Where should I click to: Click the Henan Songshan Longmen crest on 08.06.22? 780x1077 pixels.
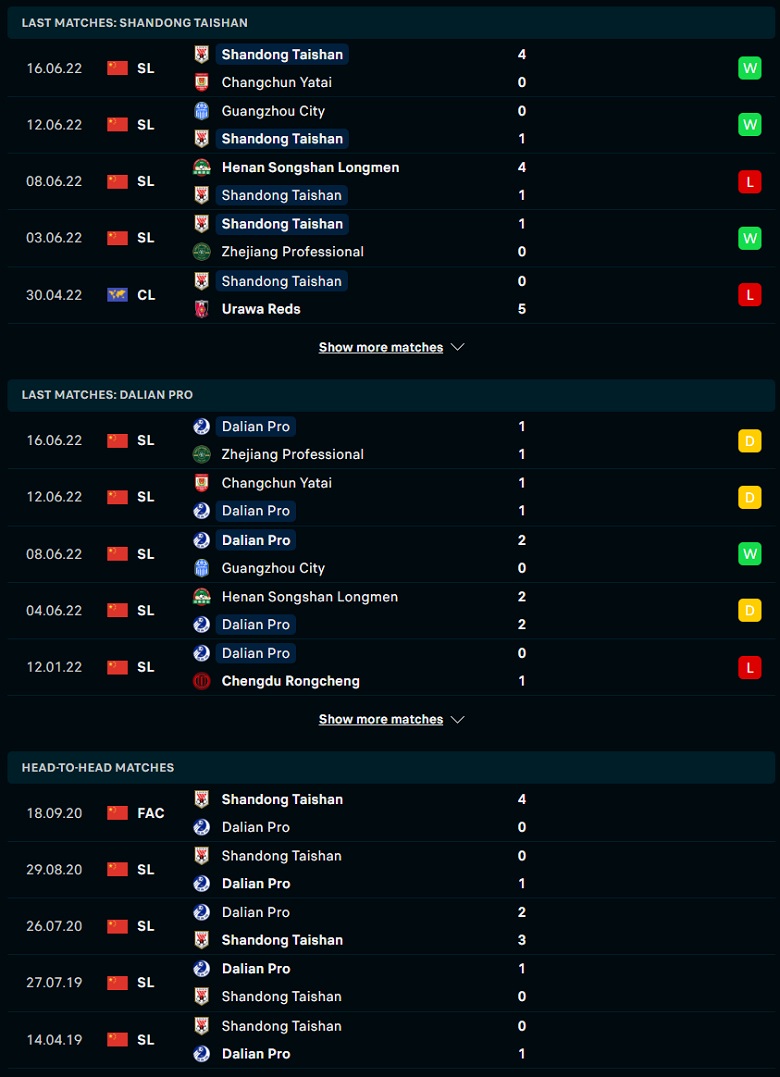[201, 168]
